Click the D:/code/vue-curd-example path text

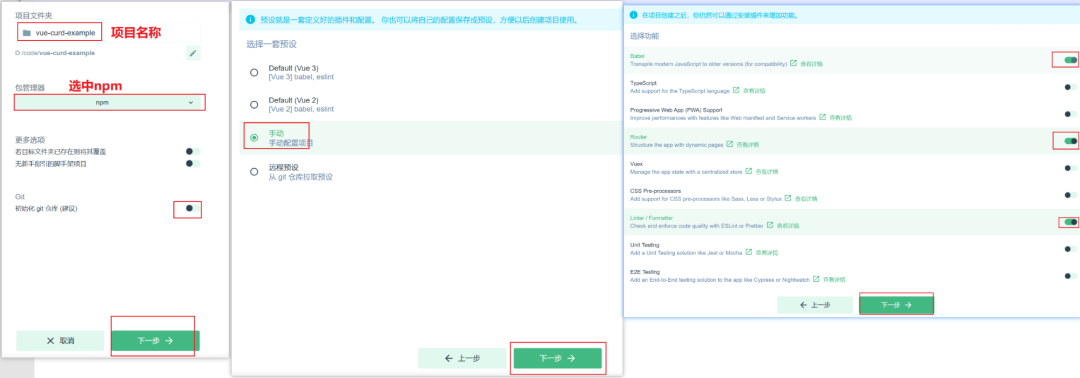pyautogui.click(x=55, y=52)
